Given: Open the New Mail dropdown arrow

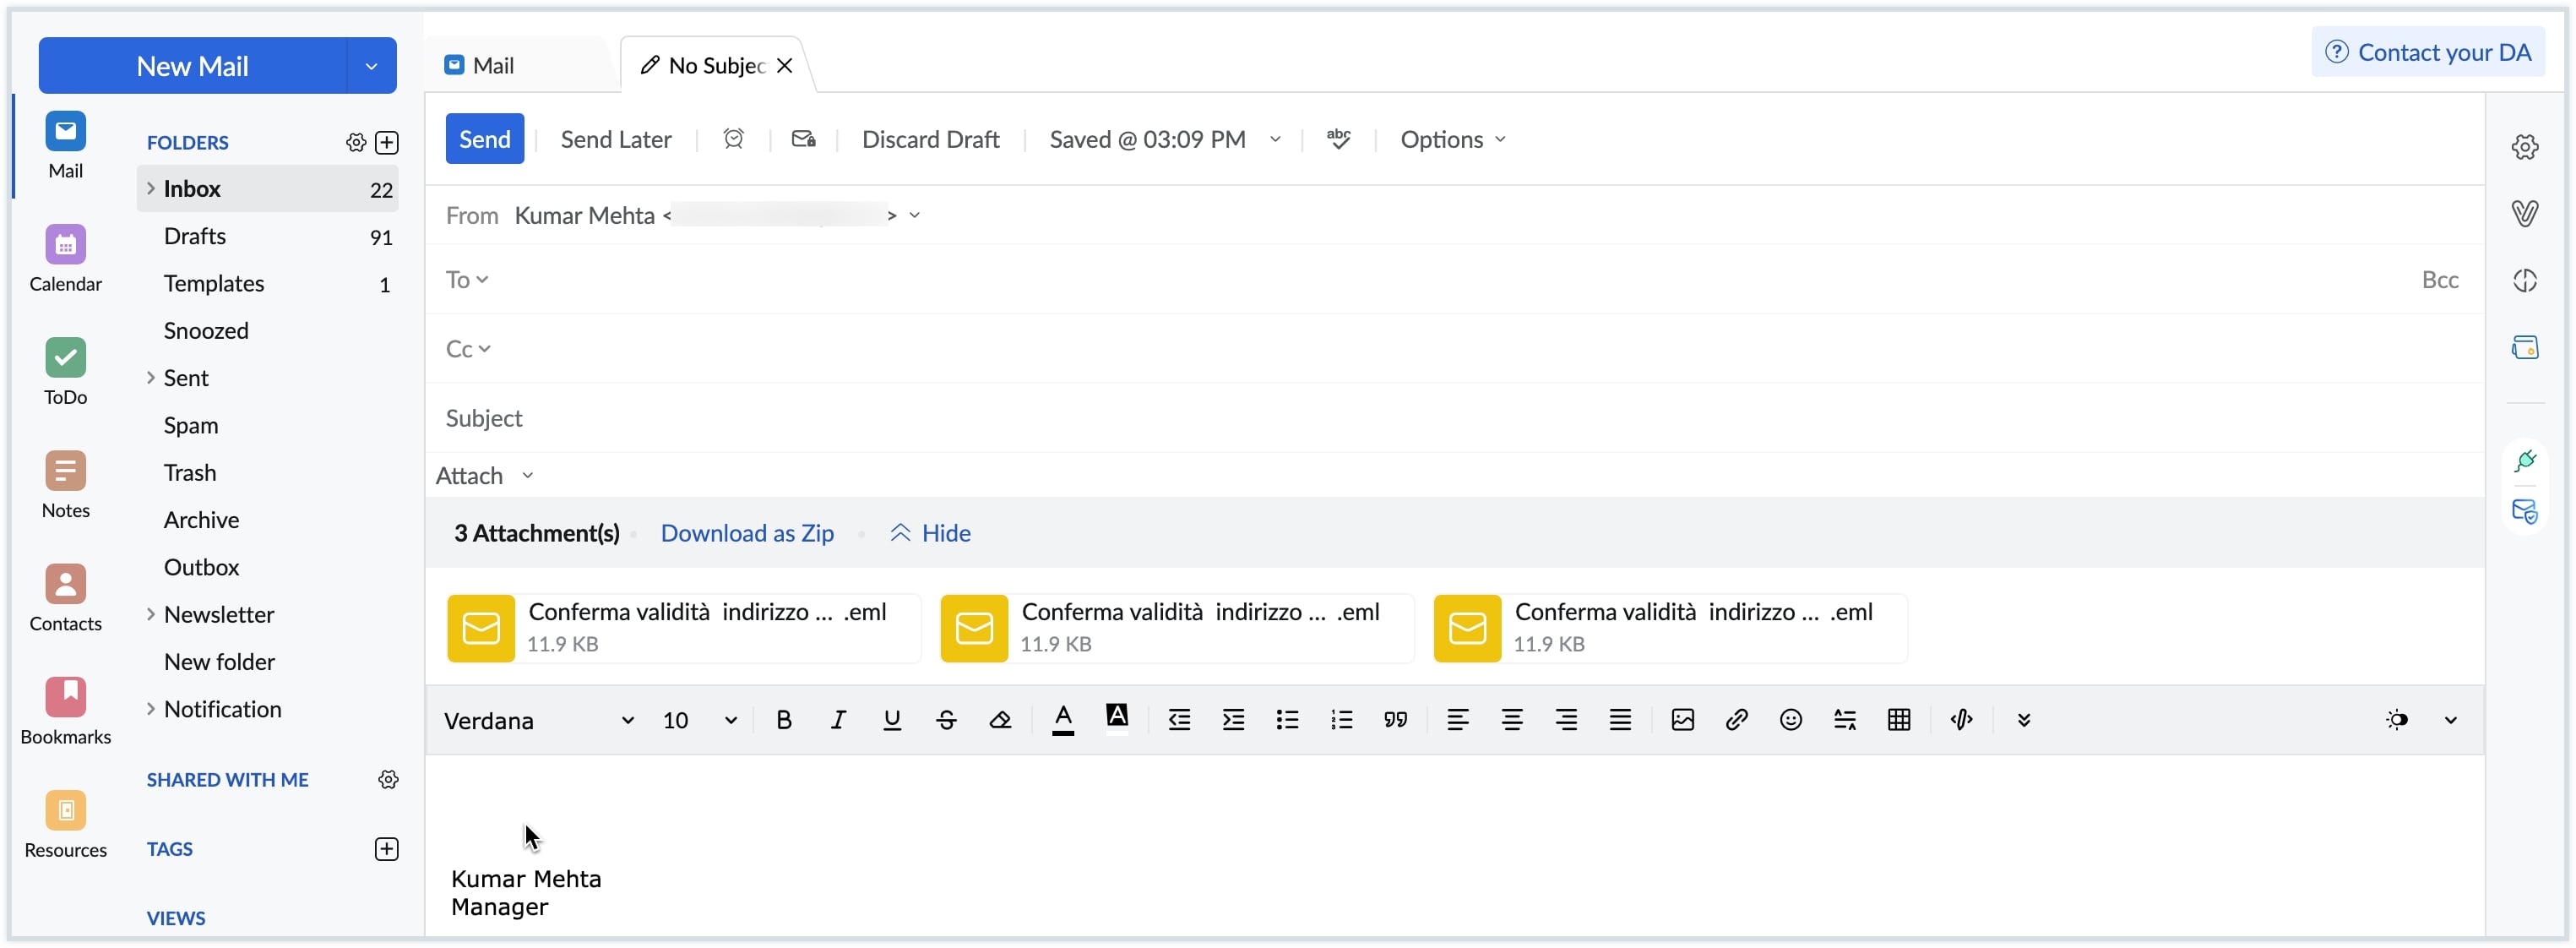Looking at the screenshot, I should coord(371,66).
